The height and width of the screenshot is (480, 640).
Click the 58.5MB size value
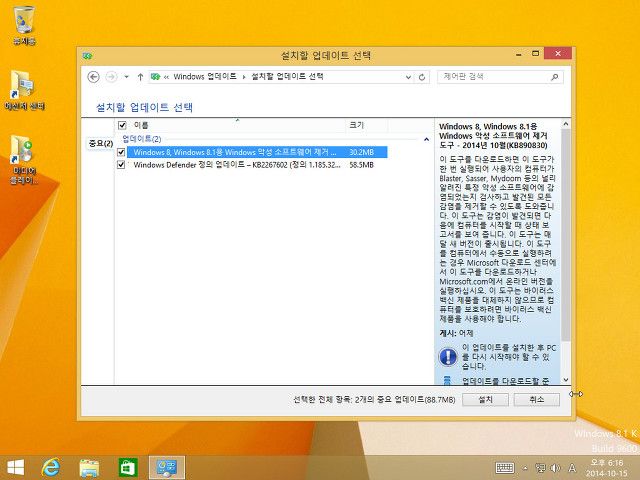[x=362, y=165]
